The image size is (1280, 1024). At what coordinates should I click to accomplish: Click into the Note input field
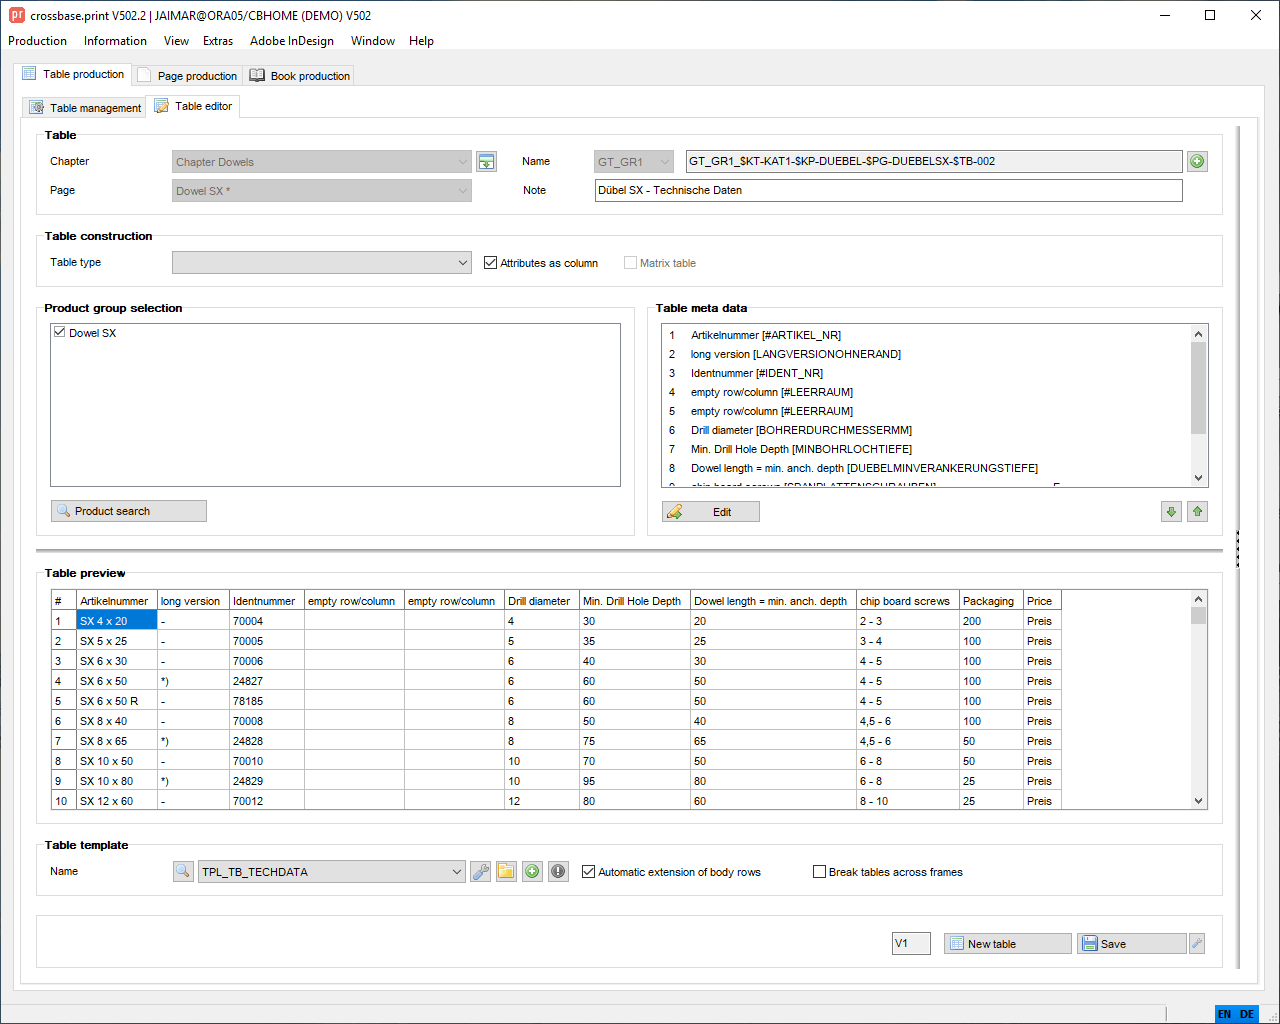pos(888,190)
